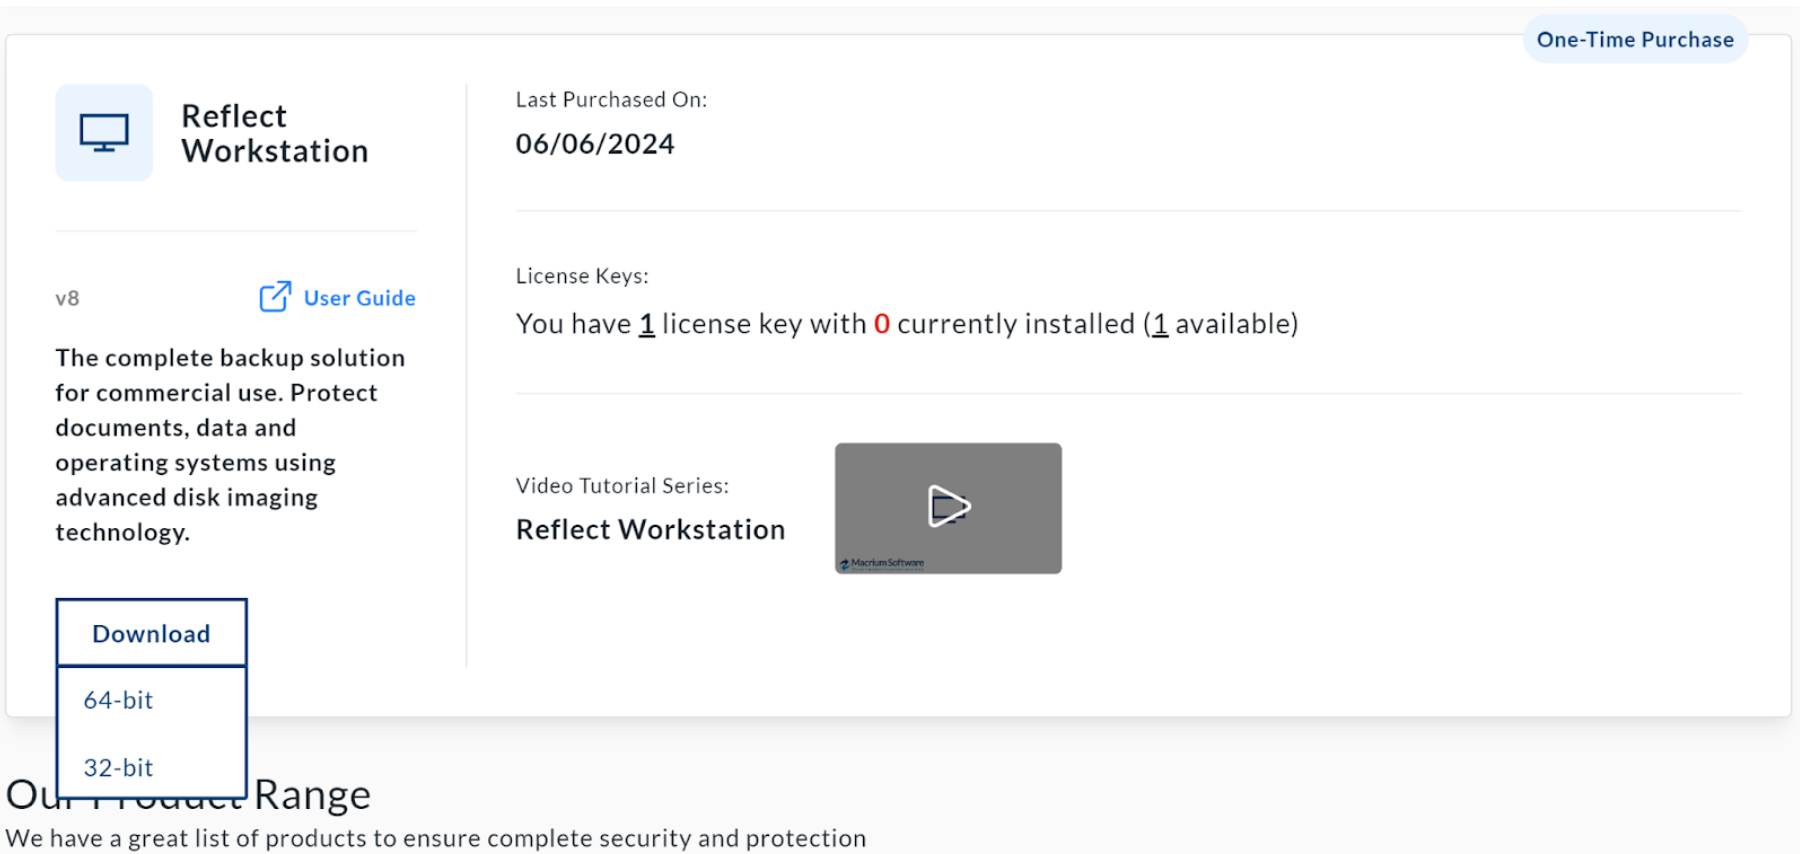Viewport: 1800px width, 854px height.
Task: Click the License Keys label
Action: click(582, 276)
